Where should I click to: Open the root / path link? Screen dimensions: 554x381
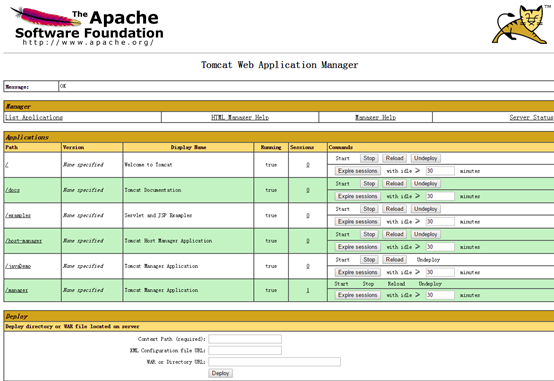(x=7, y=165)
